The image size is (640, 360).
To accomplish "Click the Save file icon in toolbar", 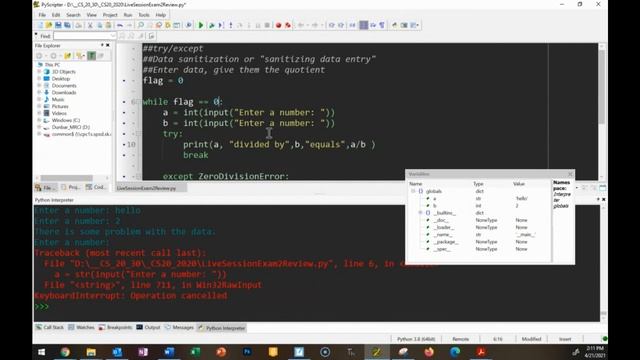I will click(58, 25).
